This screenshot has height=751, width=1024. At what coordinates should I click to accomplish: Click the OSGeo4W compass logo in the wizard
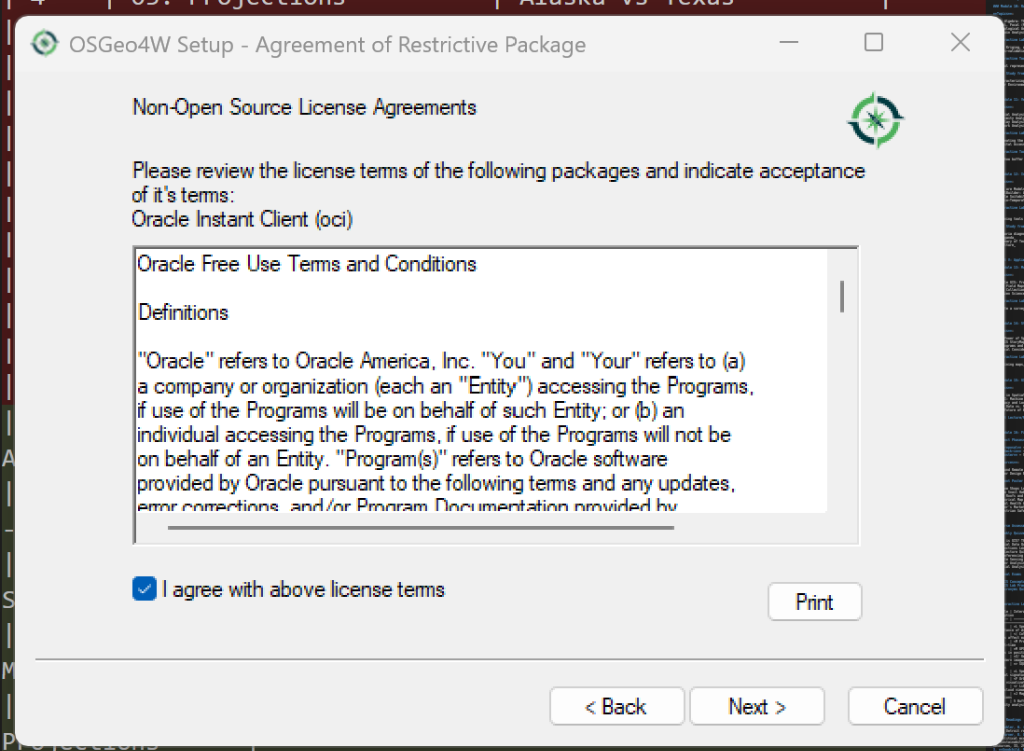point(875,119)
